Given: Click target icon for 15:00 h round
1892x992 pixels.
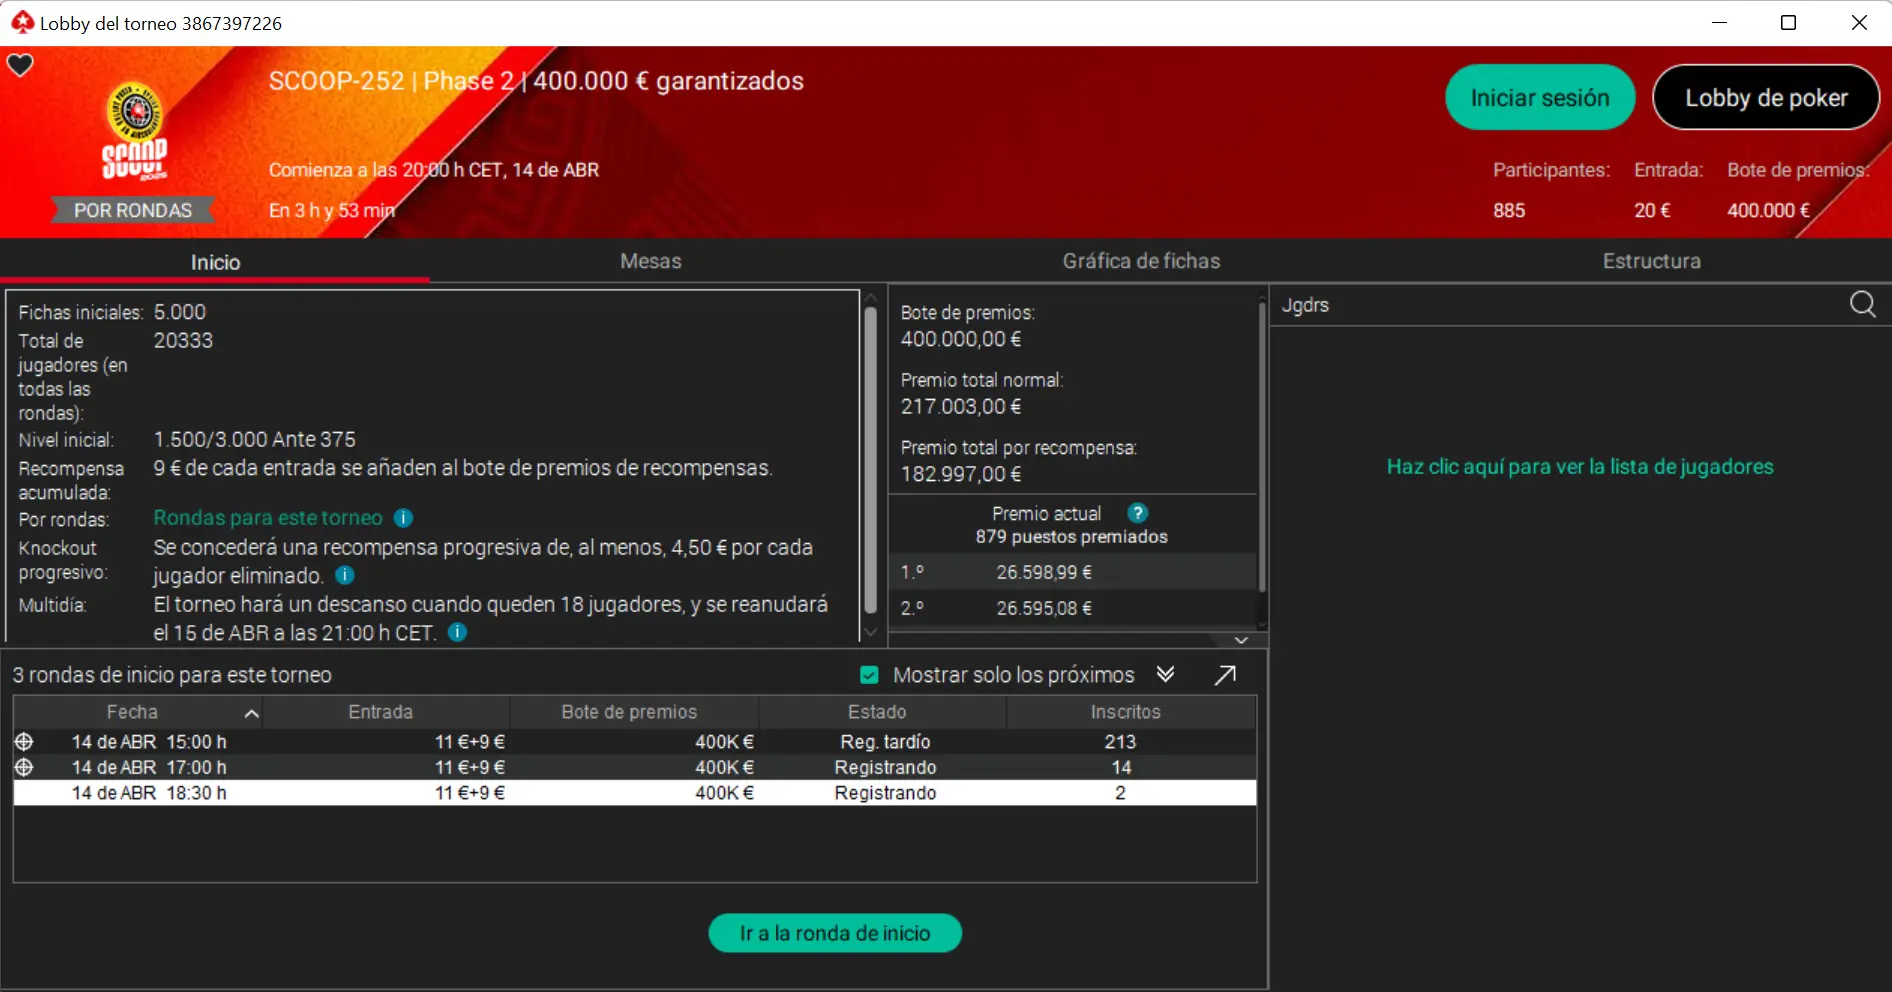Looking at the screenshot, I should tap(24, 742).
